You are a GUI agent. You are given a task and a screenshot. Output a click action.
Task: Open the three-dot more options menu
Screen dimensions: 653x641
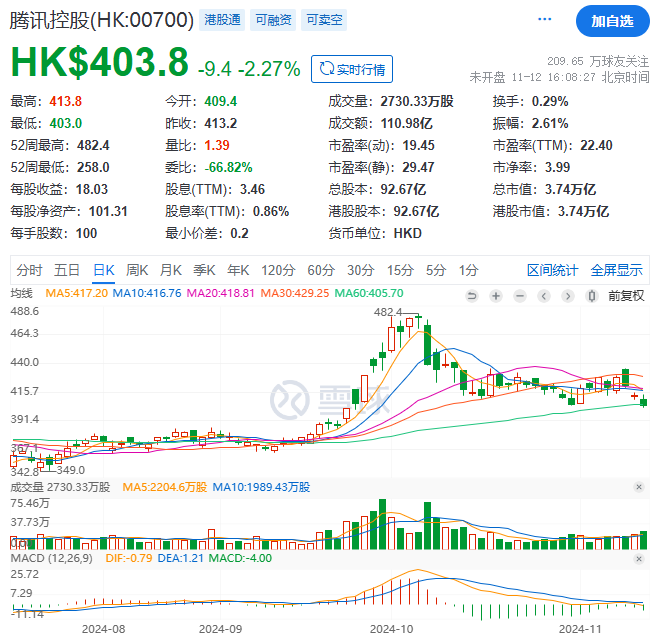[x=543, y=20]
